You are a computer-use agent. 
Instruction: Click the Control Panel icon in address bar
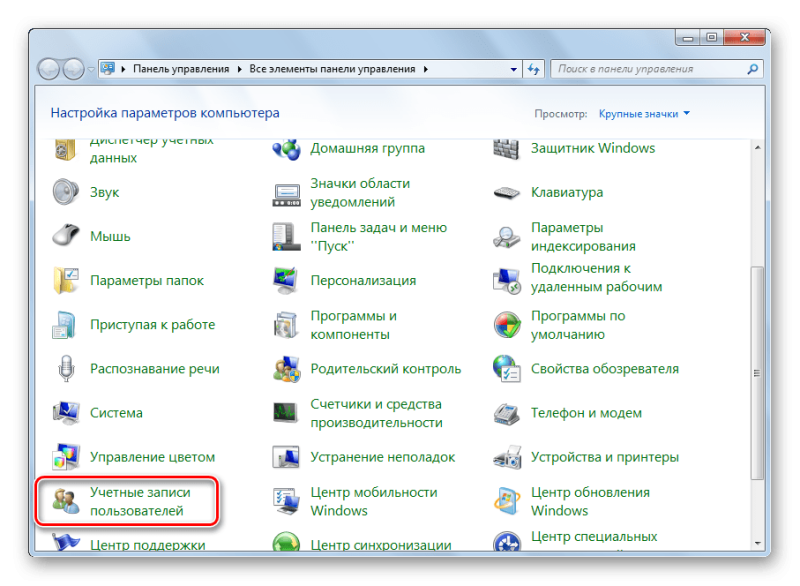108,68
